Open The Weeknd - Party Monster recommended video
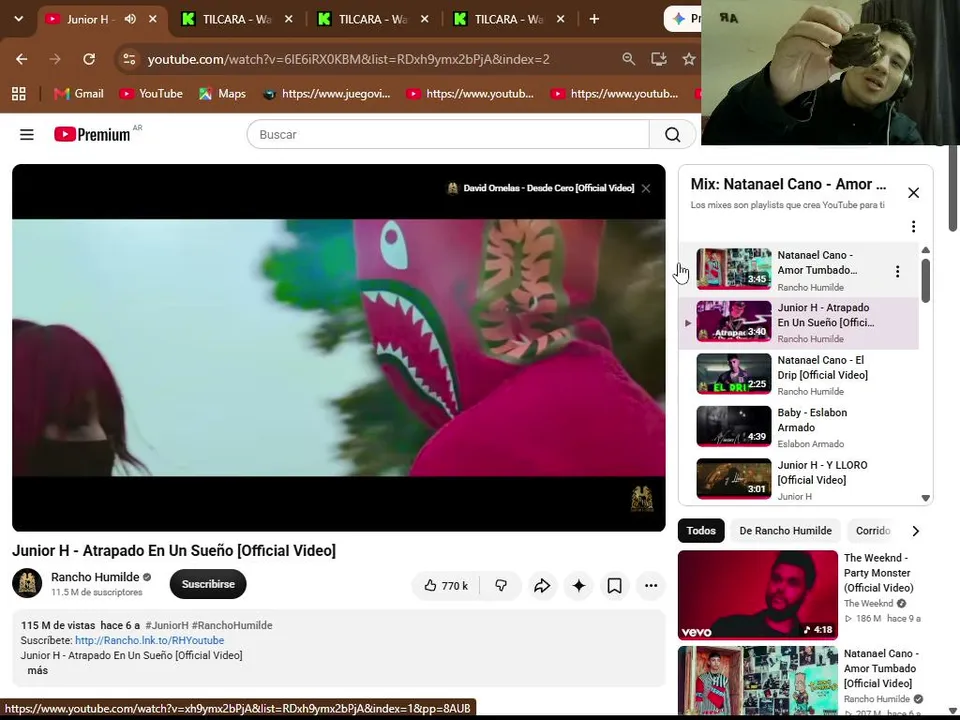 pyautogui.click(x=758, y=594)
